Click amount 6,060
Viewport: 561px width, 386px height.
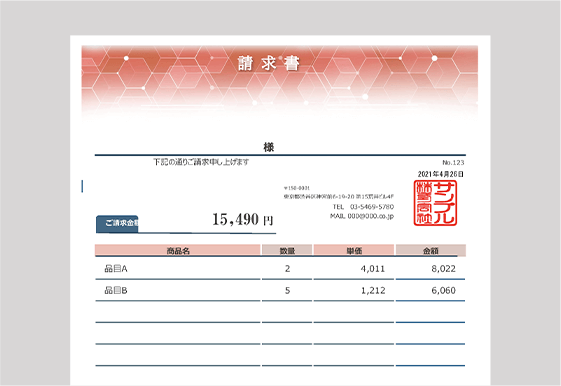click(444, 290)
